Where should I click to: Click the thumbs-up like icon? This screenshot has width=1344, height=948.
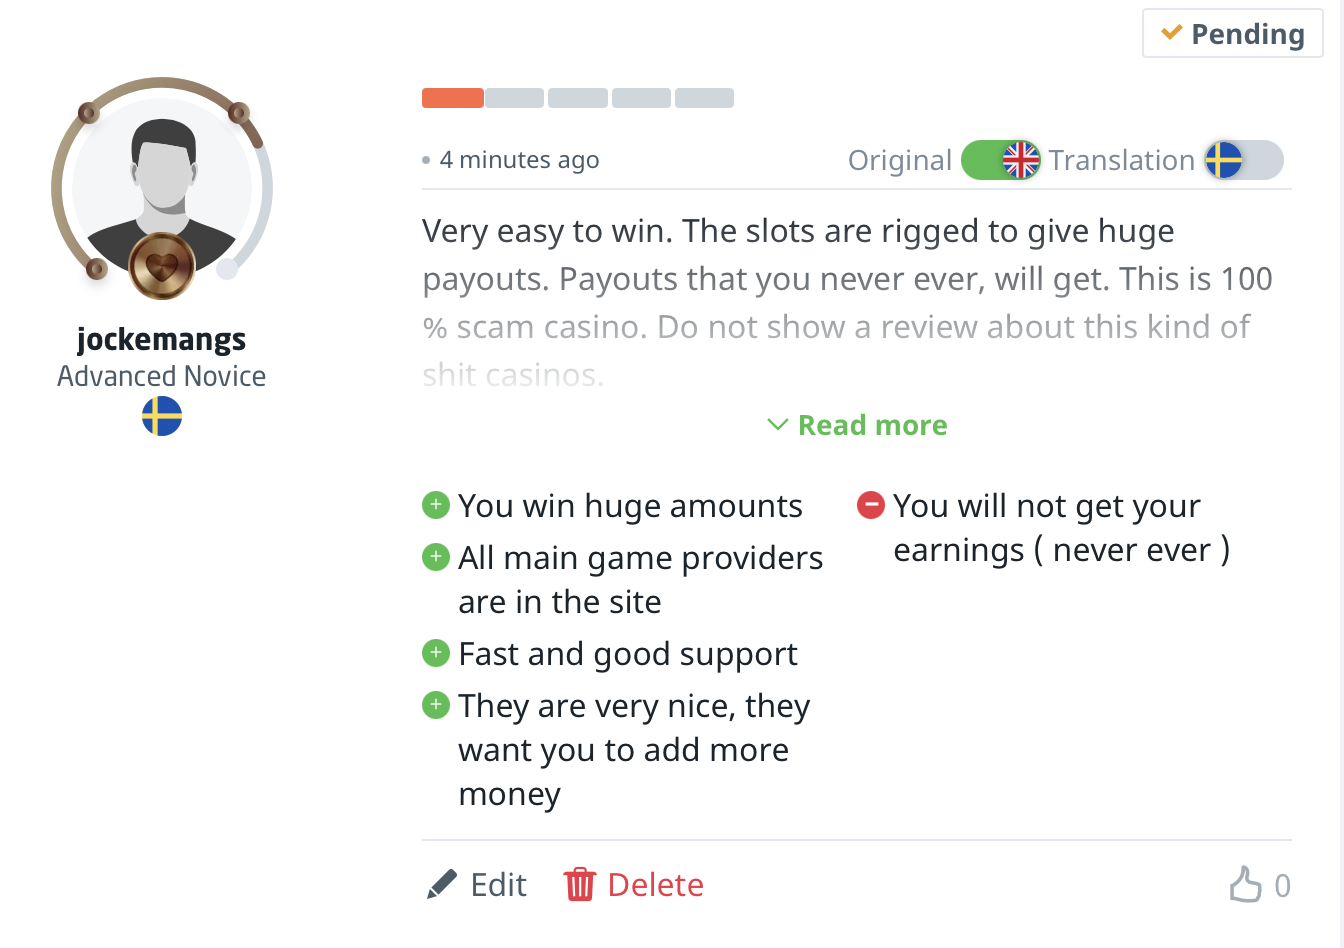(1245, 885)
